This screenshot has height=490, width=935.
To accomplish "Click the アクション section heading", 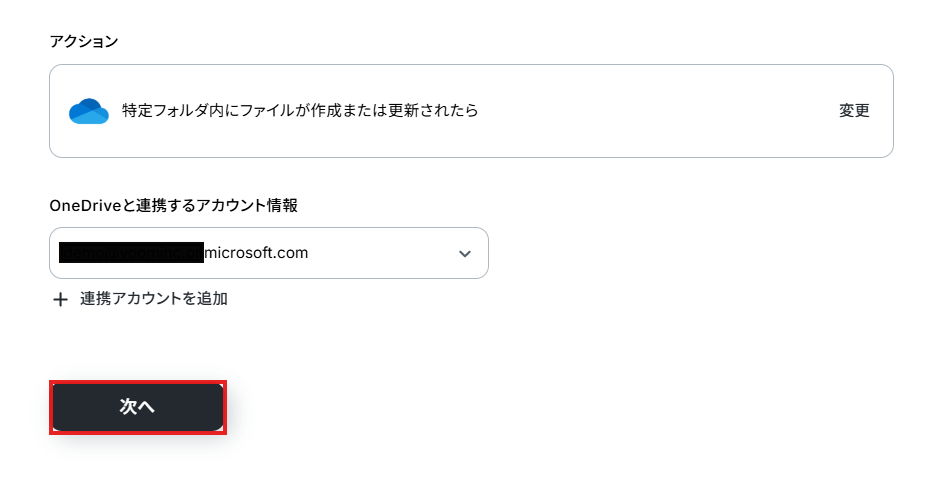I will pyautogui.click(x=84, y=41).
